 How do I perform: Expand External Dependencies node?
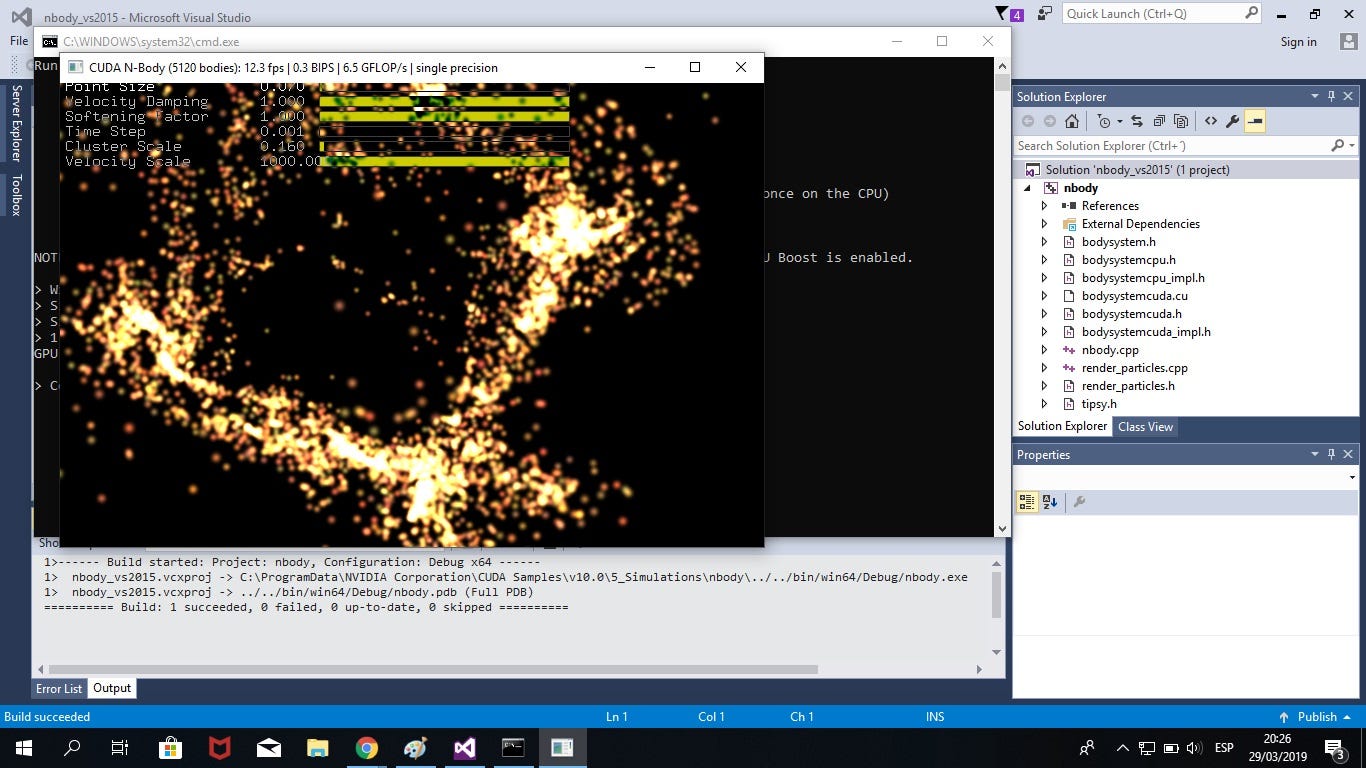point(1045,224)
